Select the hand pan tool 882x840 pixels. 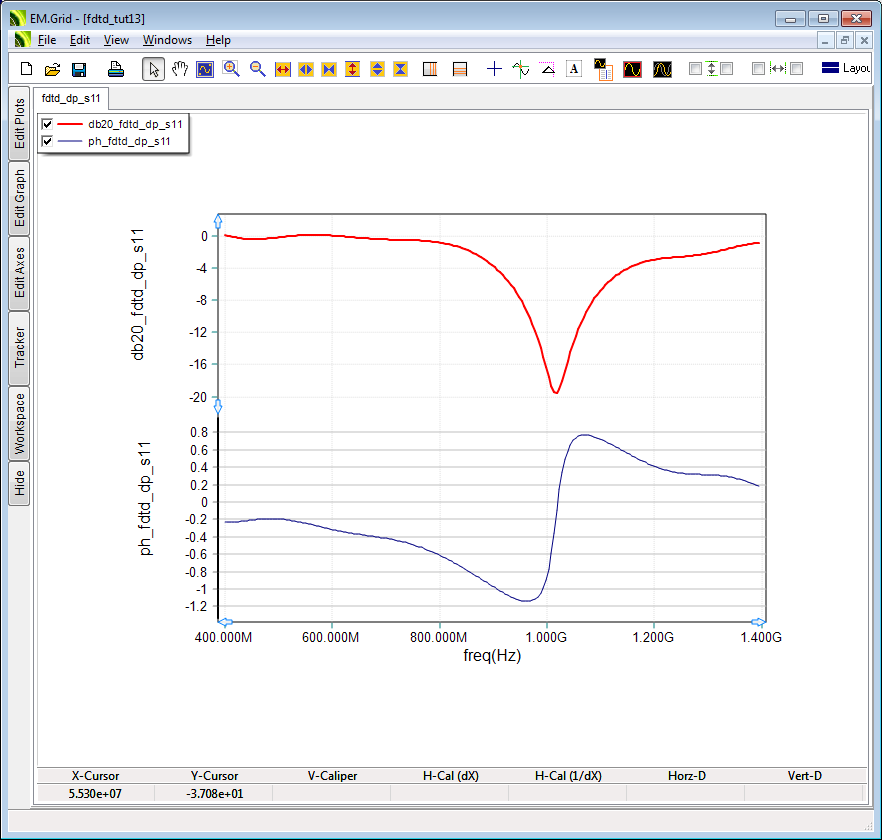[180, 69]
